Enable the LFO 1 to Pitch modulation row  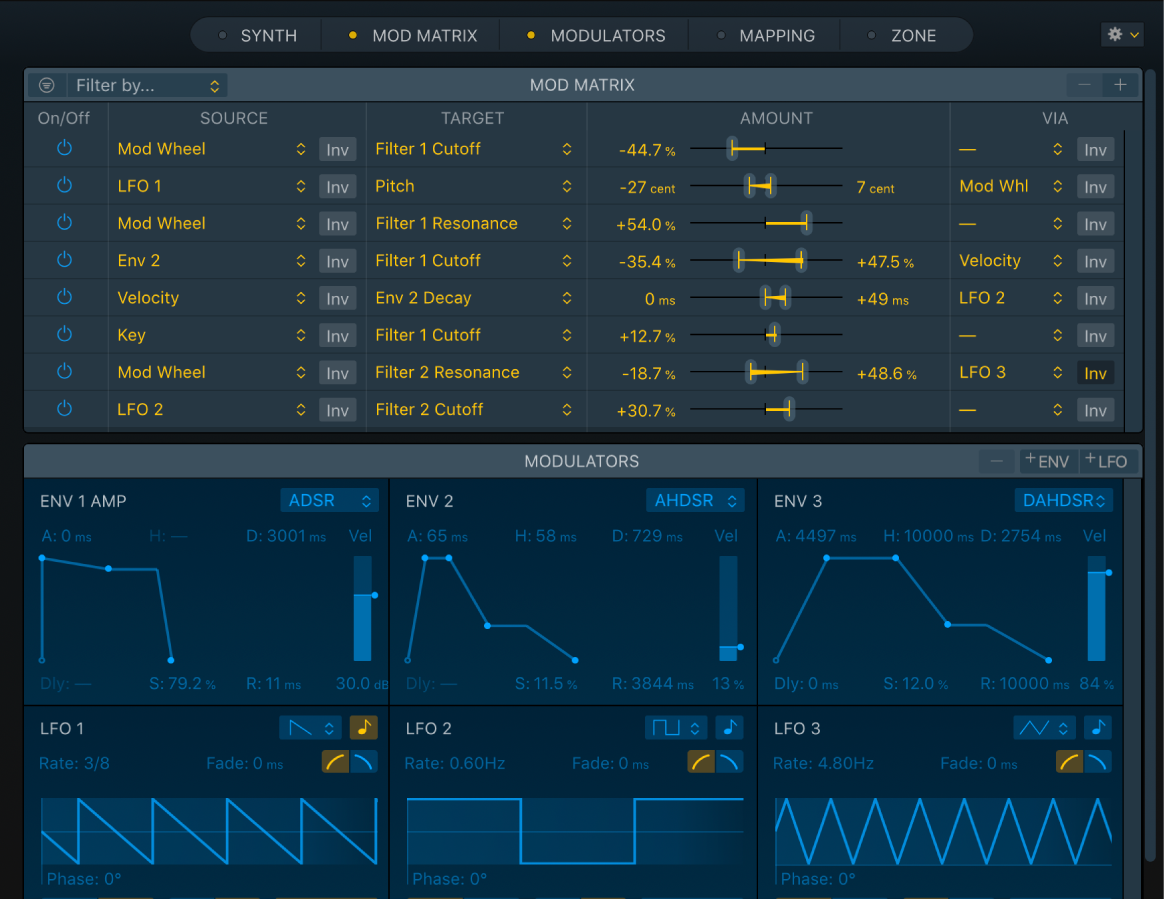(64, 186)
